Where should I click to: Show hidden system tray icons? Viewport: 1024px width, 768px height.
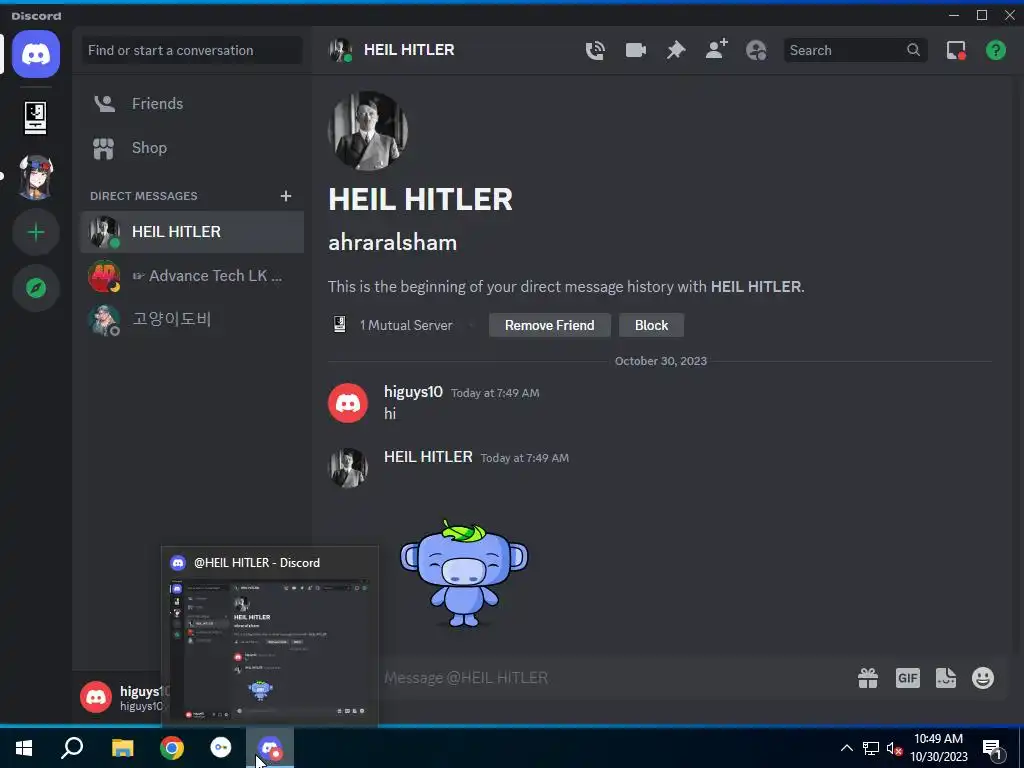846,748
